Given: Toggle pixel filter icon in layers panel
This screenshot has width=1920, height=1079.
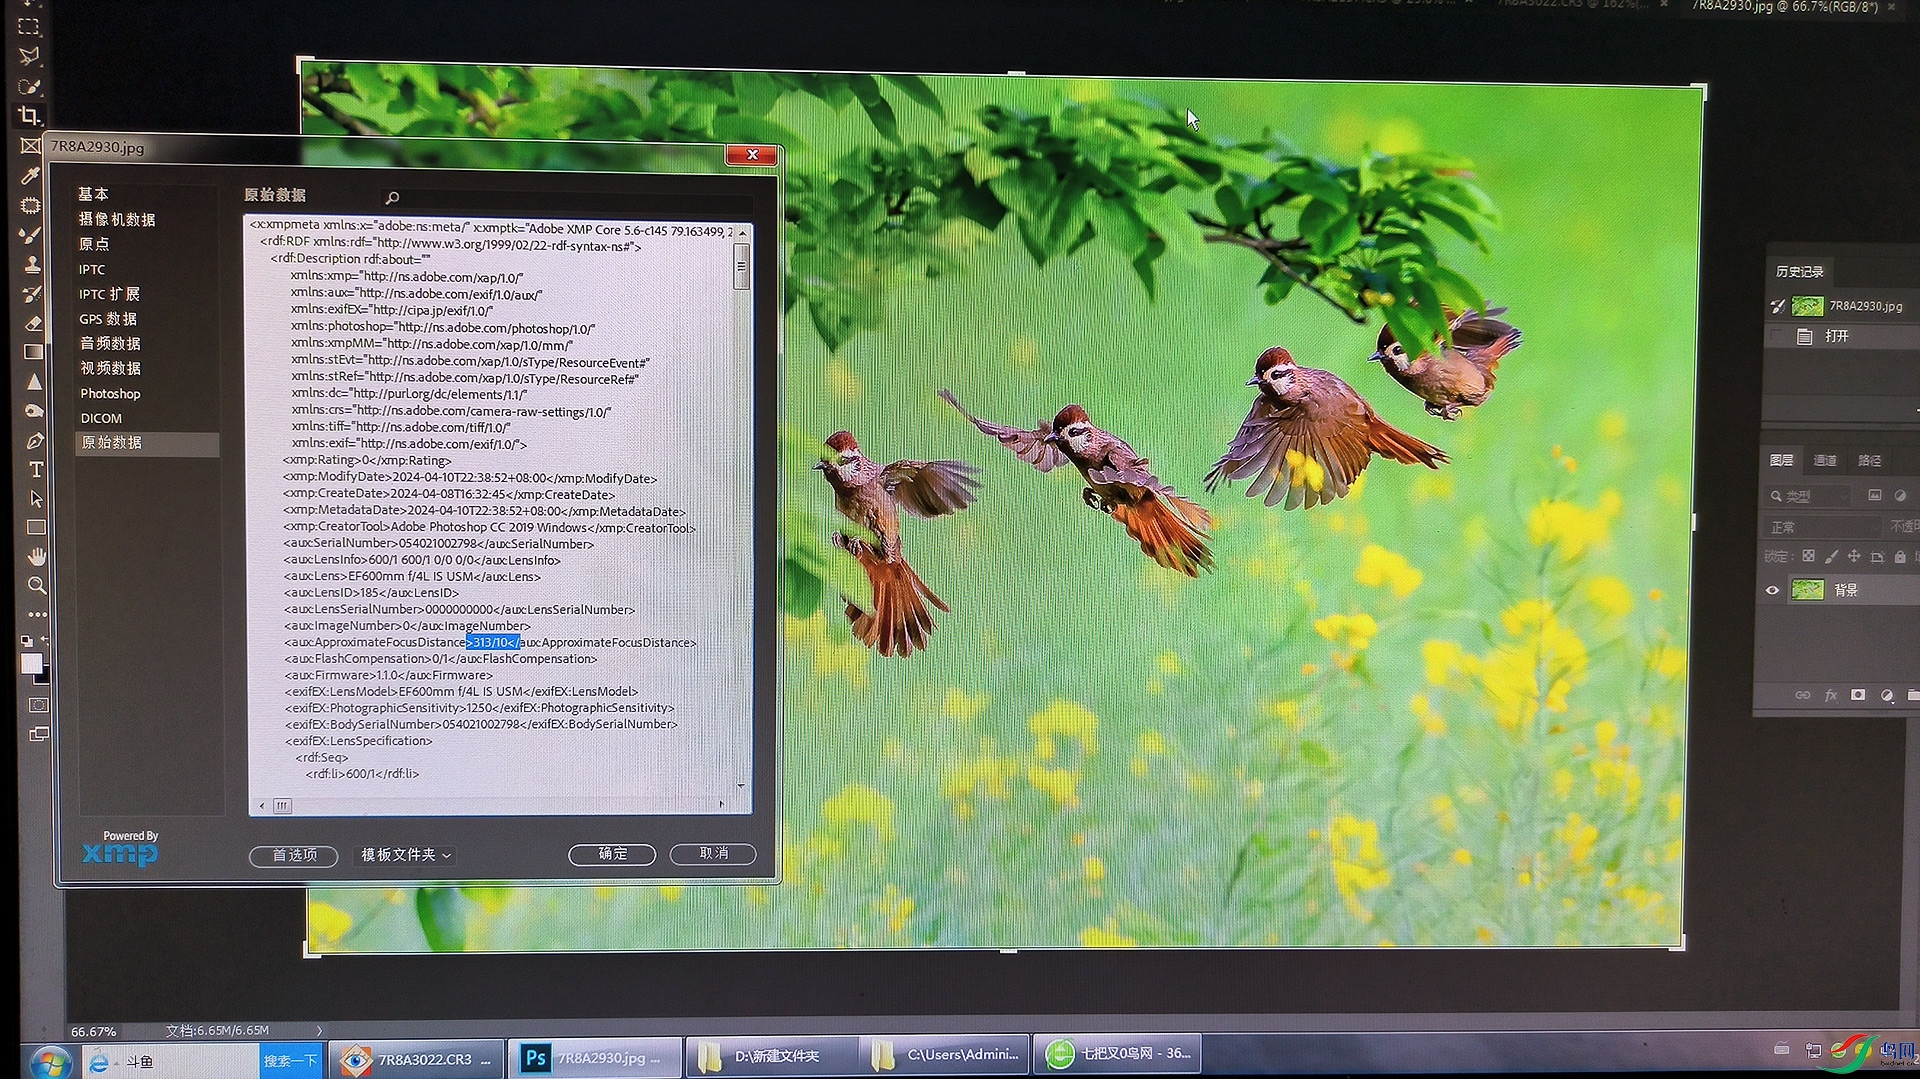Looking at the screenshot, I should pos(1875,495).
